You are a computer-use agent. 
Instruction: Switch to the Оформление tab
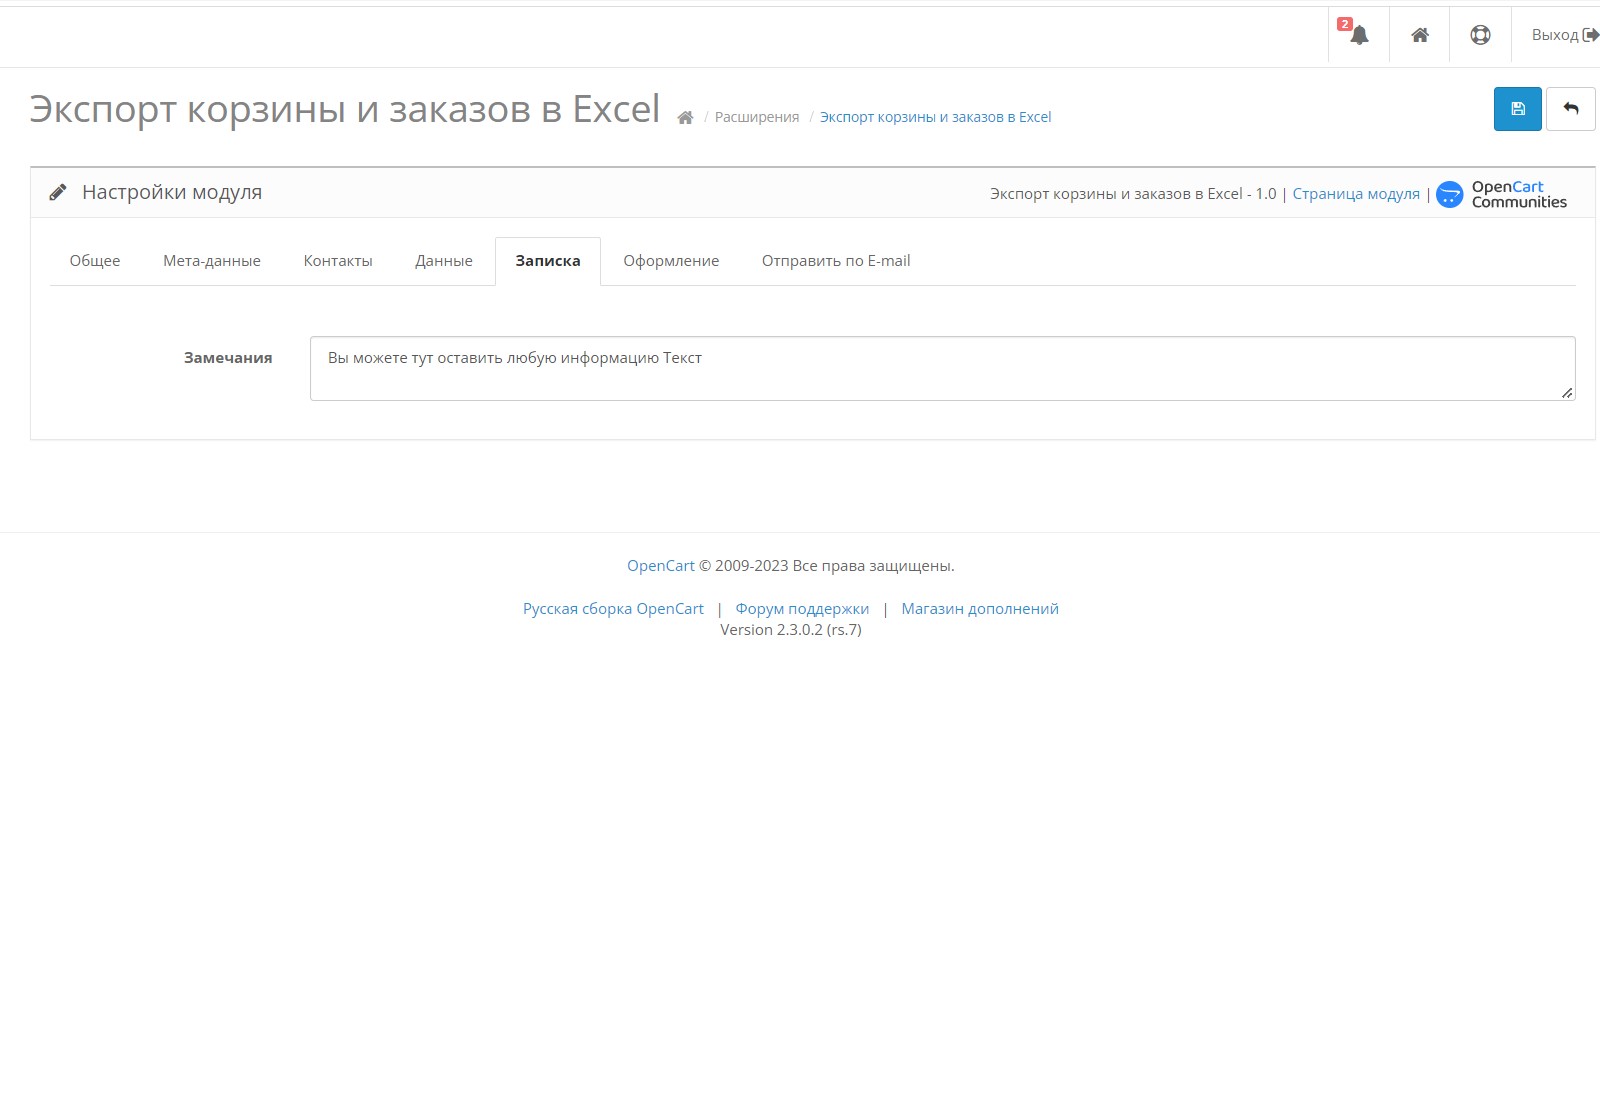tap(671, 261)
